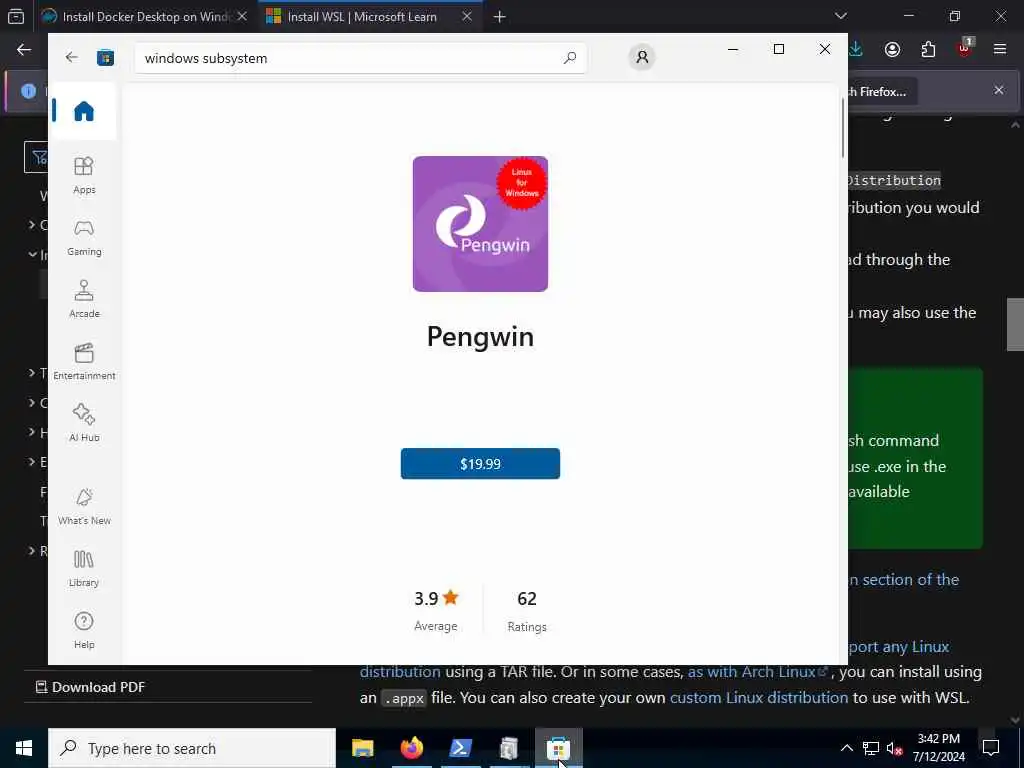Expand the docs tree item starting with T
1024x768 pixels.
[31, 373]
